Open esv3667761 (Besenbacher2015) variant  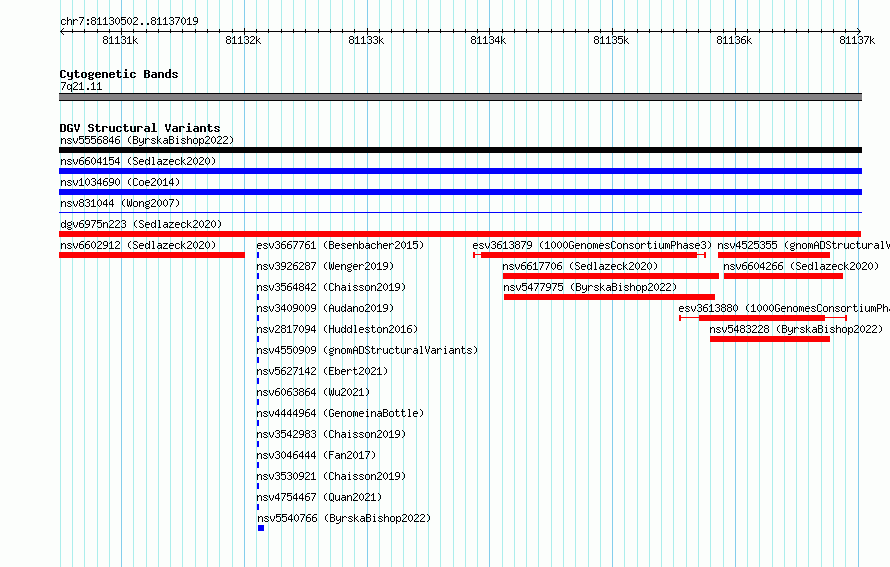[340, 245]
